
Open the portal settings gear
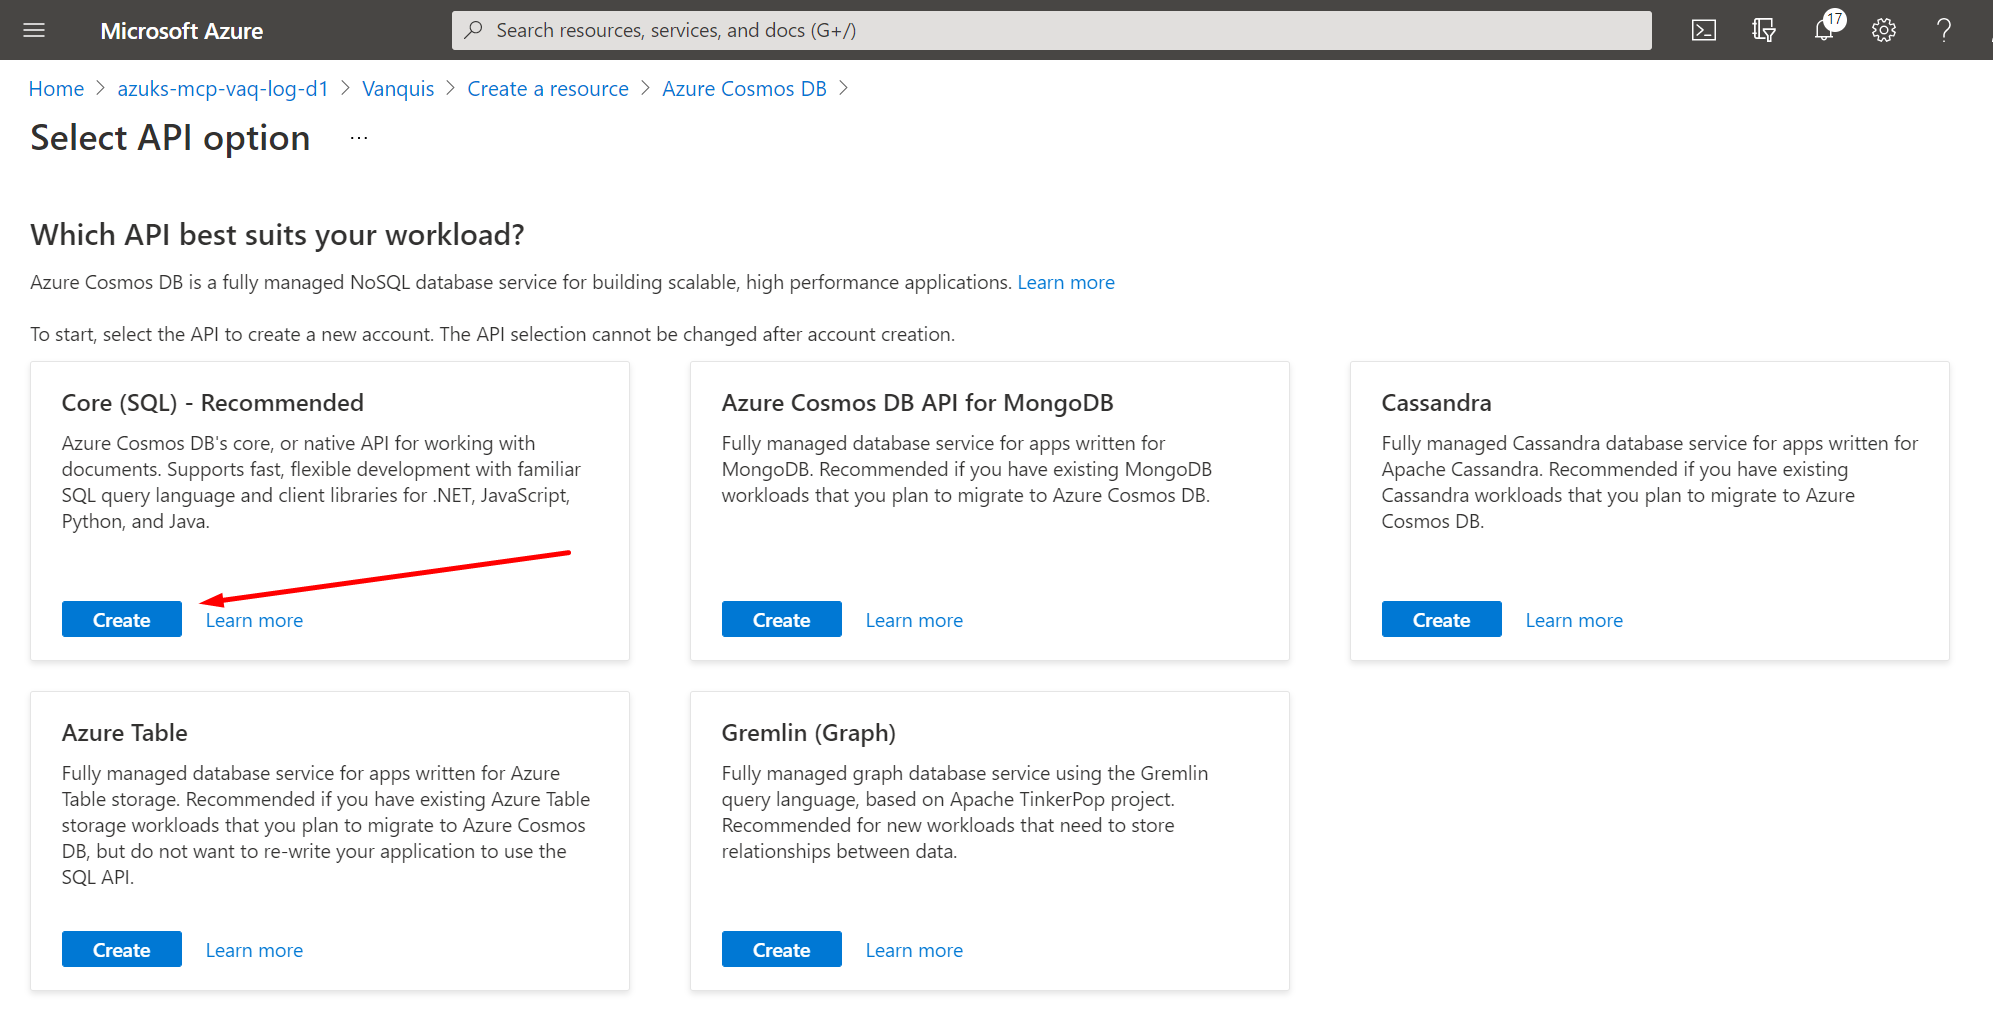1883,30
